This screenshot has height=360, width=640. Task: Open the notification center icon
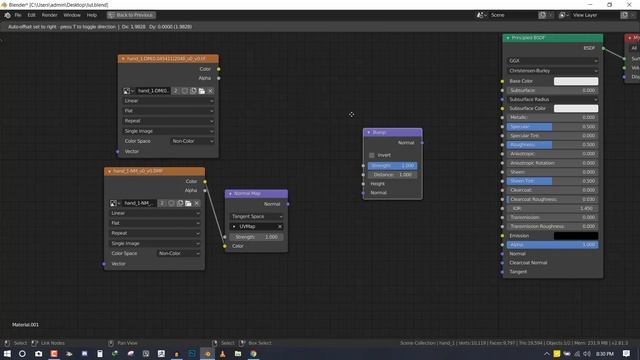pos(627,354)
